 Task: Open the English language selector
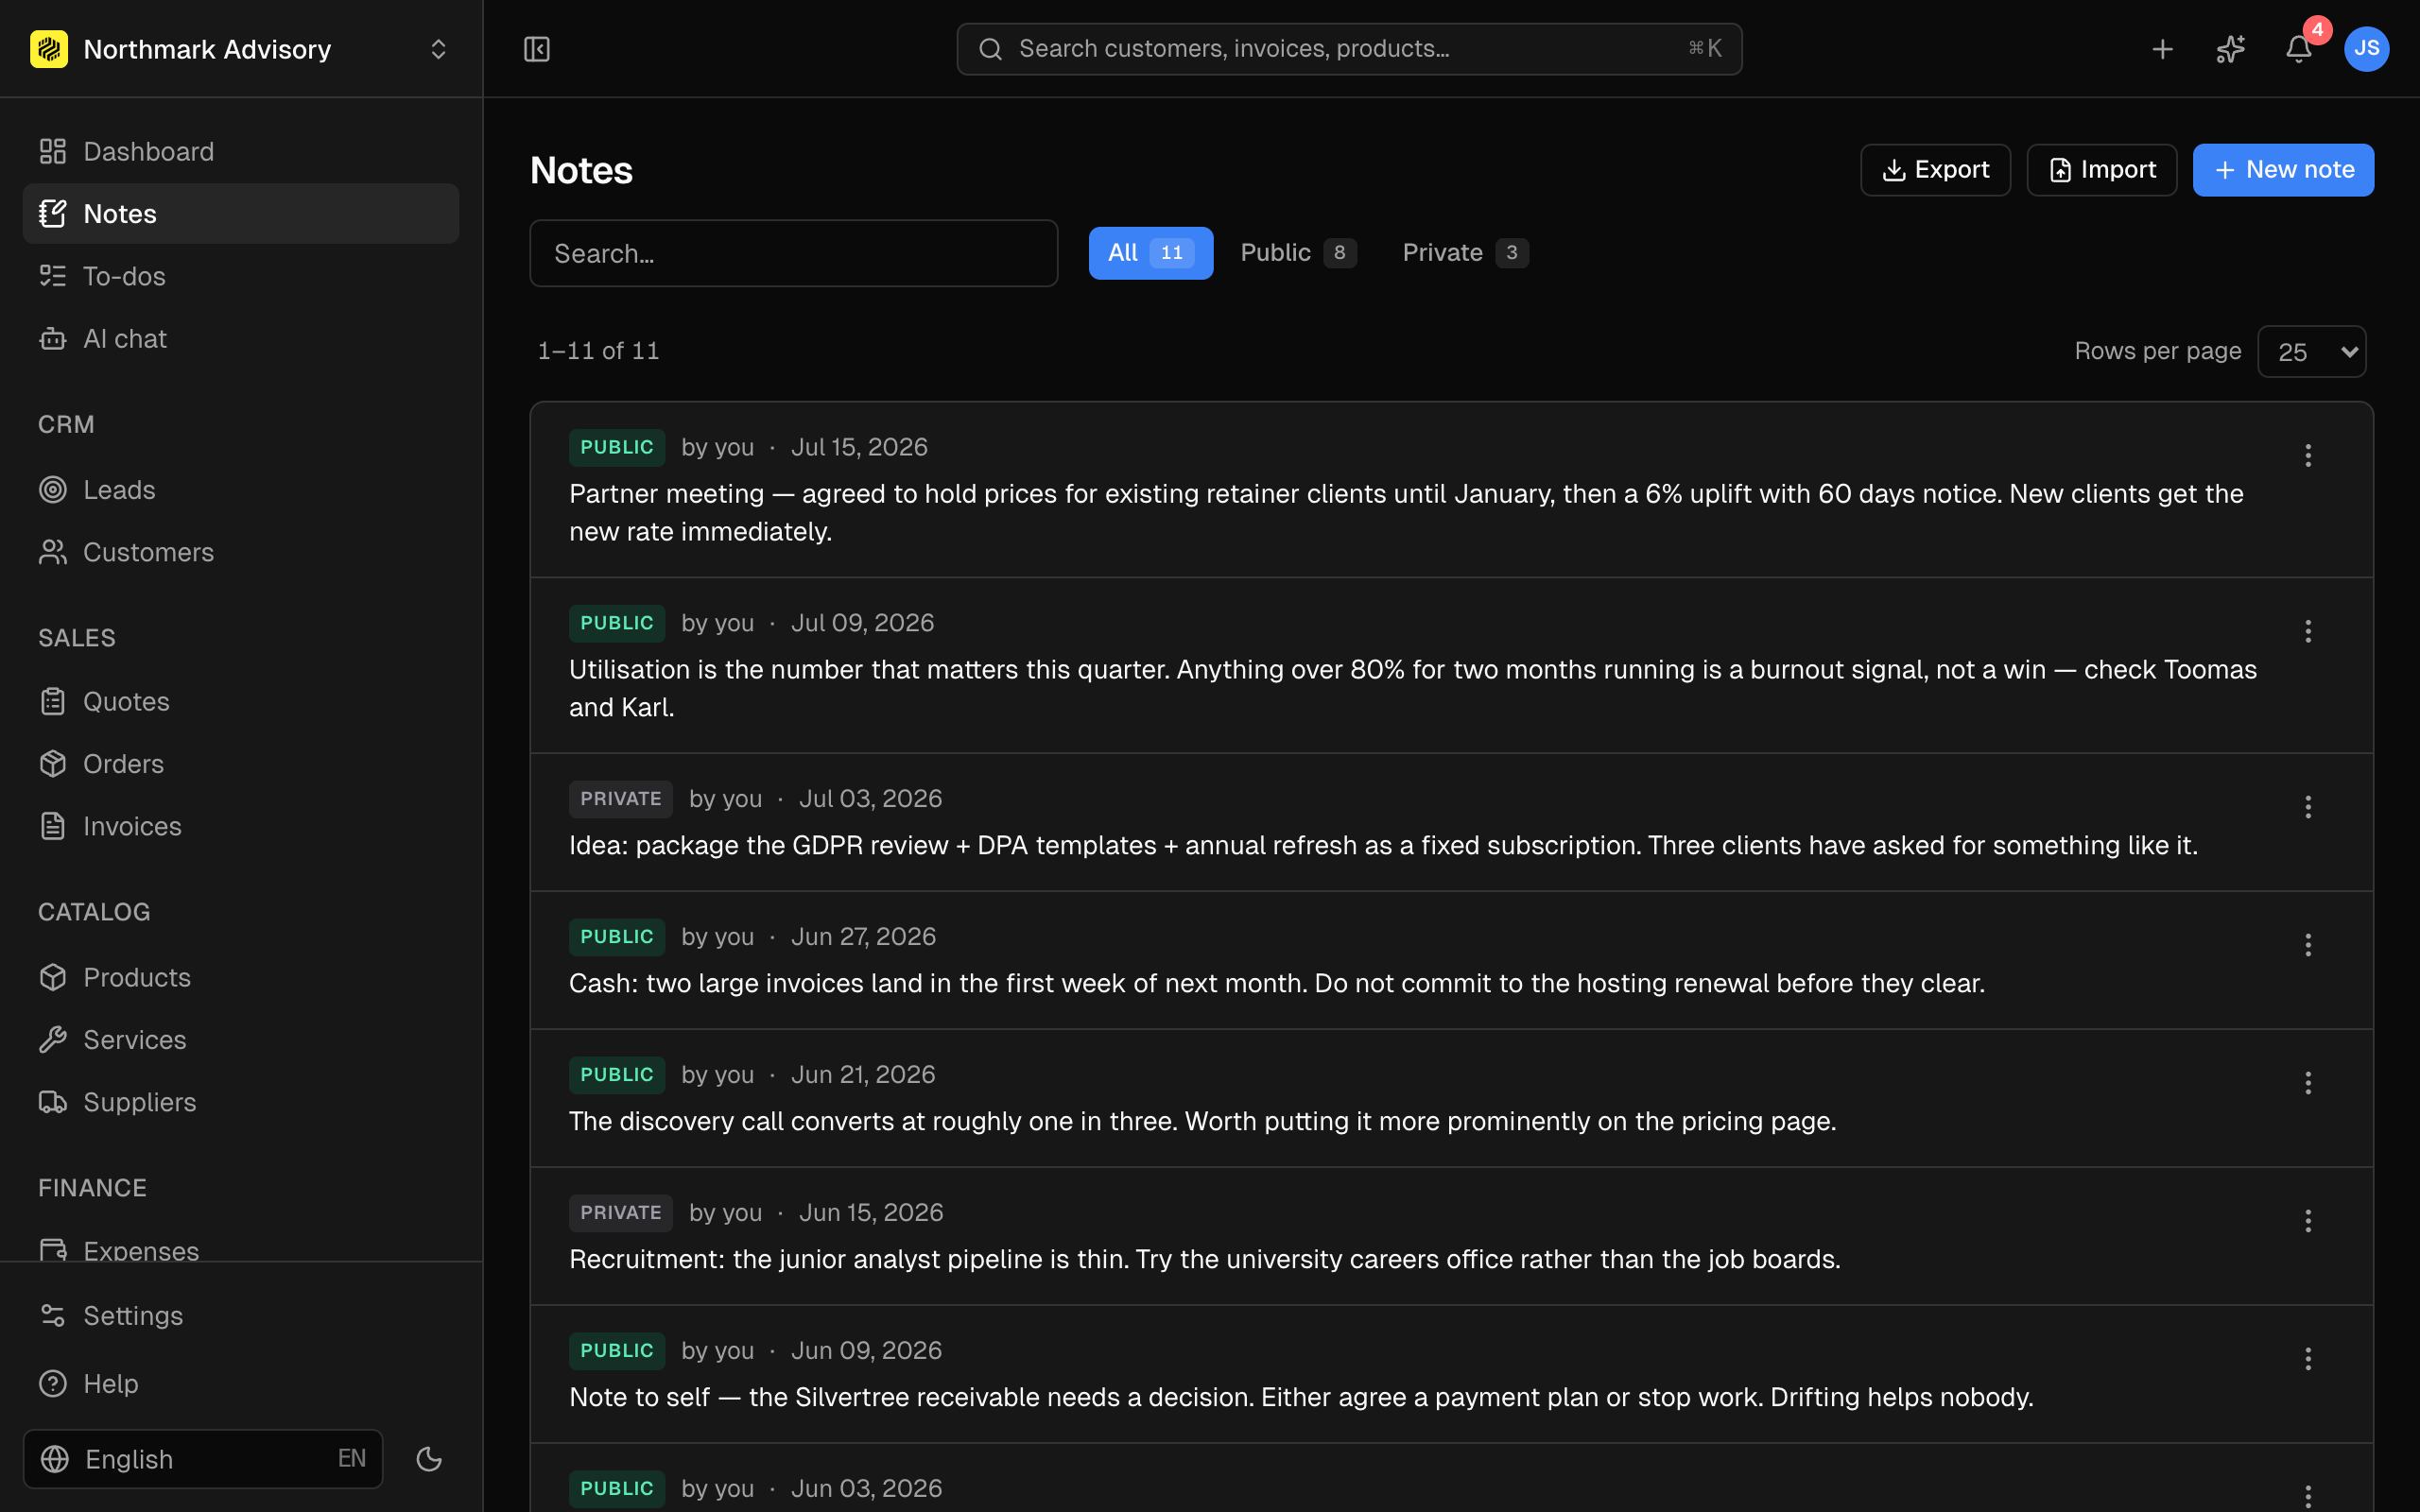203,1459
